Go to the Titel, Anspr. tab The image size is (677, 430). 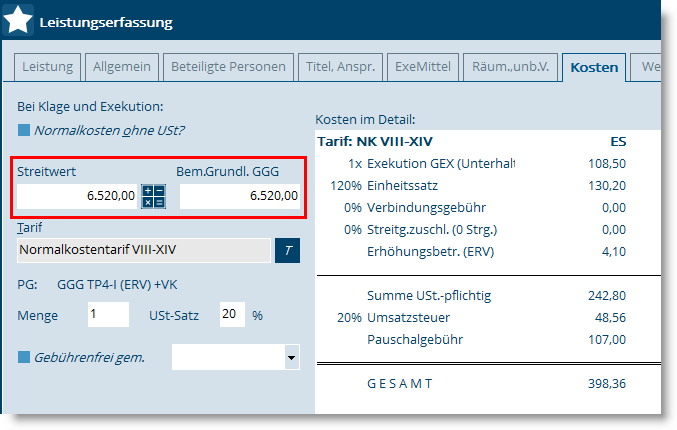point(339,67)
